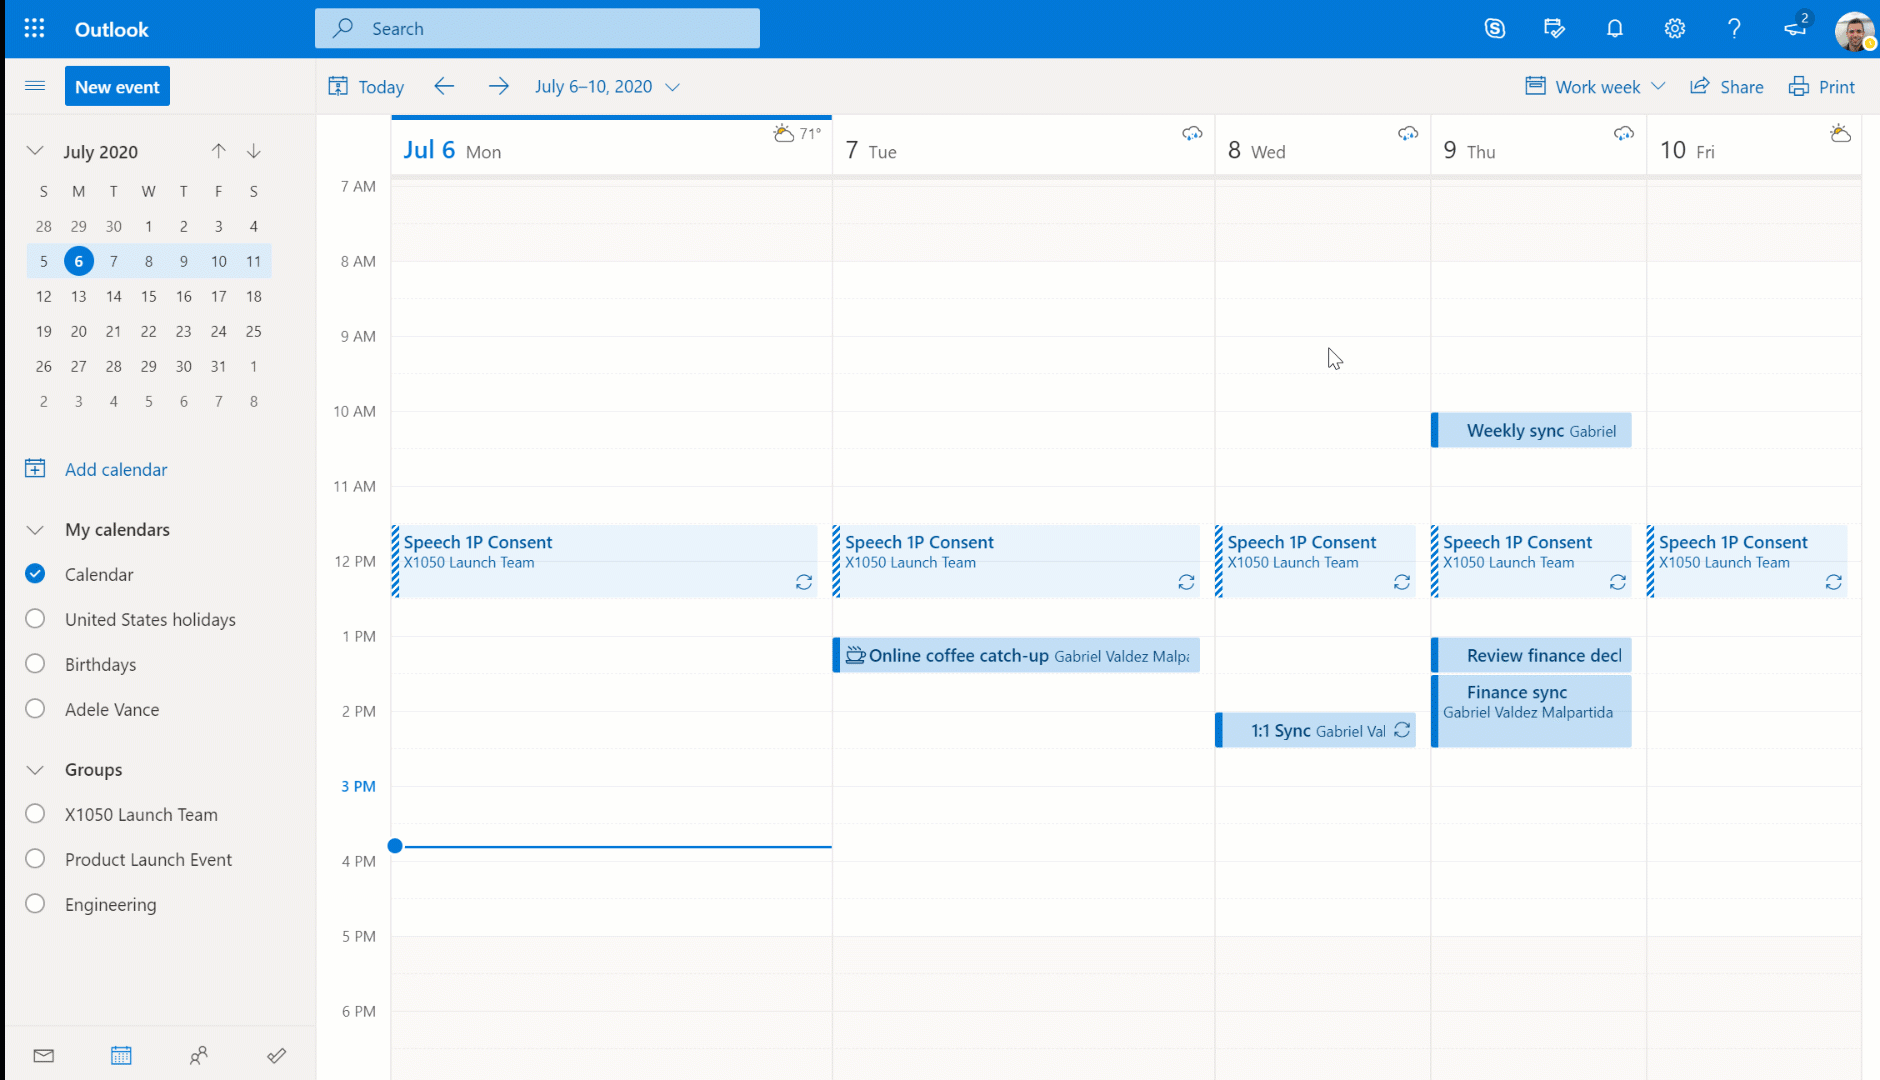Open the Mail icon in bottom navigation
This screenshot has width=1880, height=1080.
44,1055
